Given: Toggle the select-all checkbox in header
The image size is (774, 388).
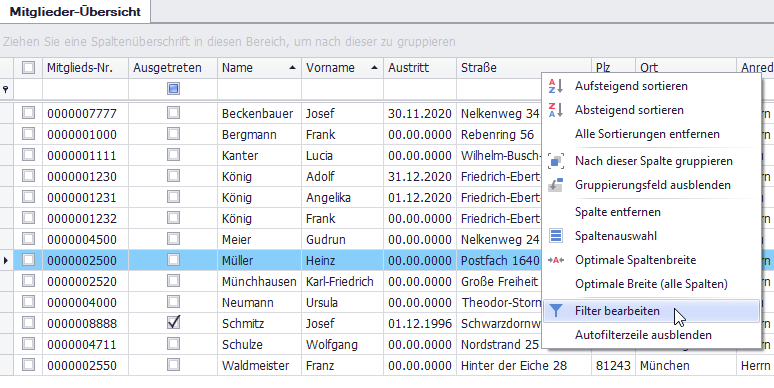Looking at the screenshot, I should pos(28,68).
